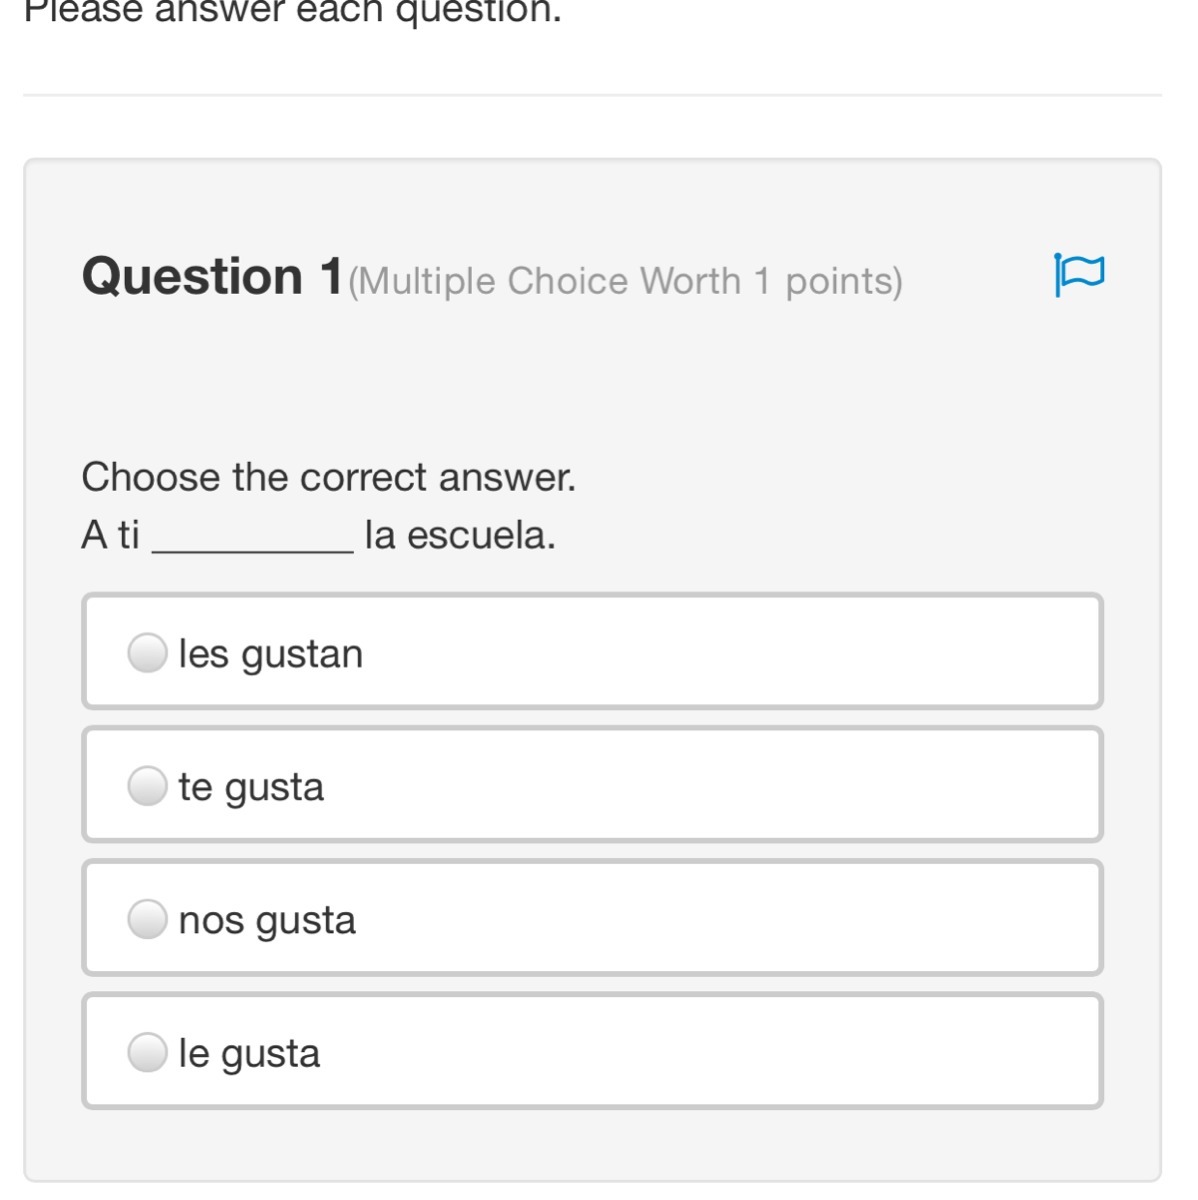The height and width of the screenshot is (1200, 1198).
Task: Click the word "escuela" in the sentence
Action: point(479,535)
